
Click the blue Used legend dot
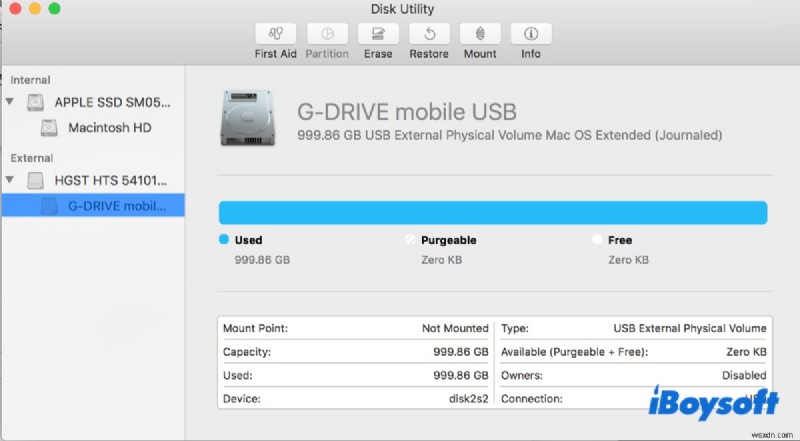pyautogui.click(x=223, y=239)
